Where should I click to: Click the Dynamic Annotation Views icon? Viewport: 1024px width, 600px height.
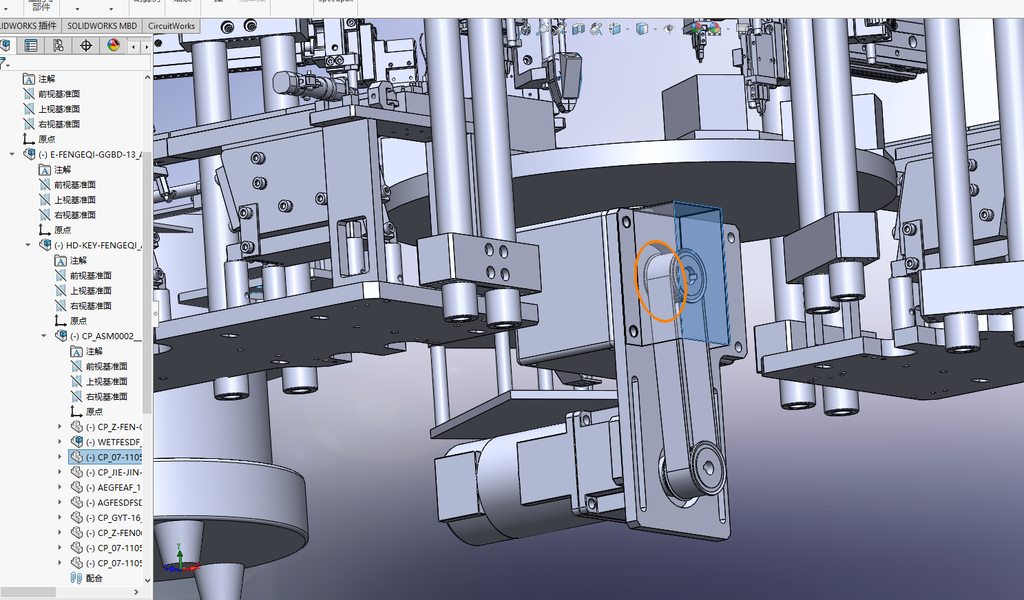pos(596,29)
